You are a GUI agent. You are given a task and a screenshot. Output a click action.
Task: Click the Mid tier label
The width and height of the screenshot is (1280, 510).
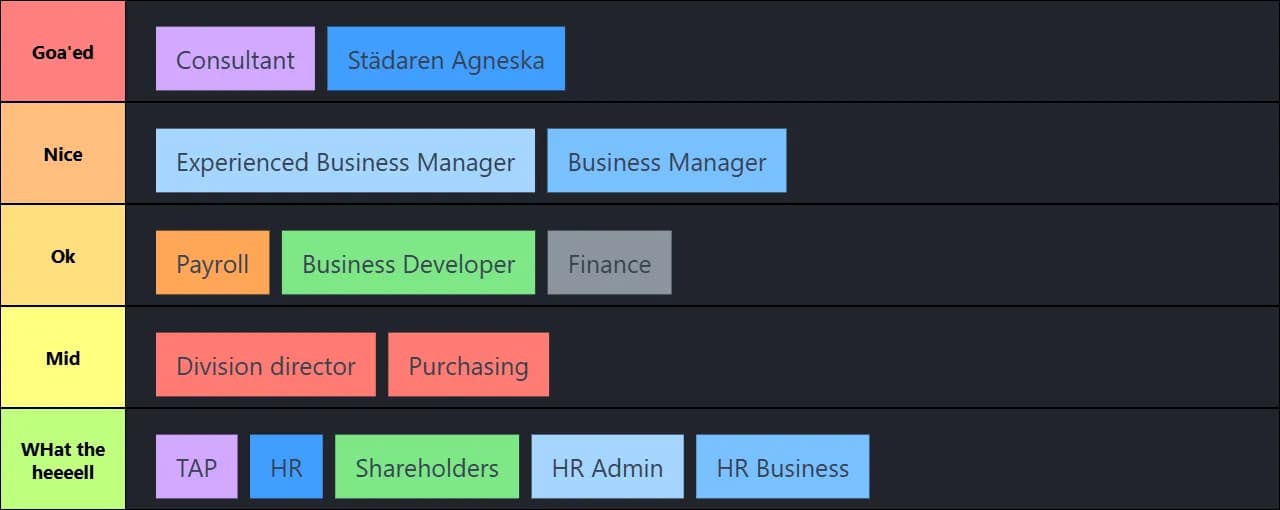(63, 358)
